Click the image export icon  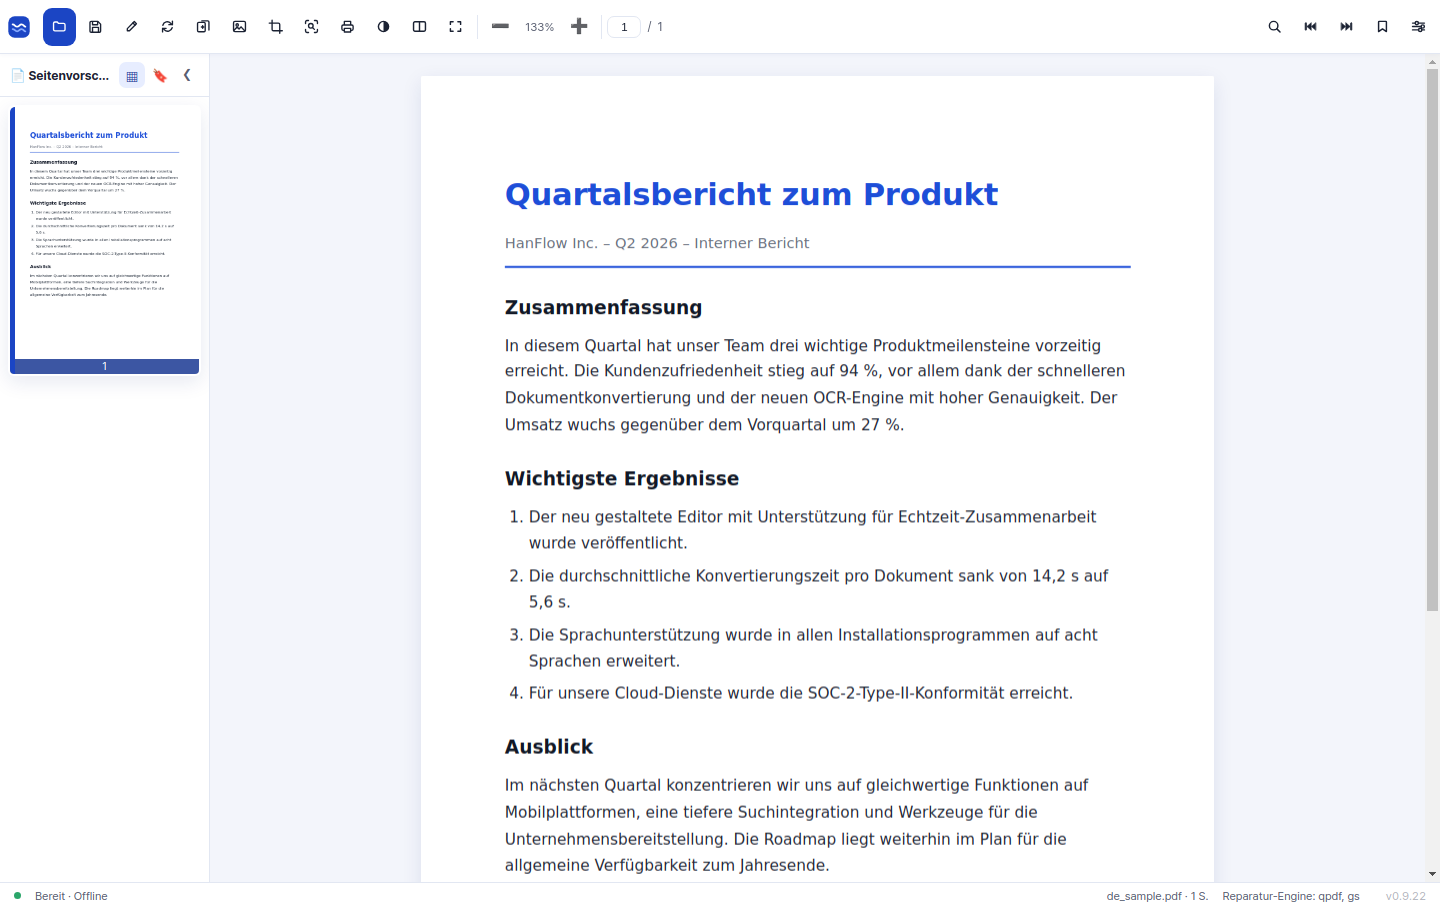(x=239, y=27)
